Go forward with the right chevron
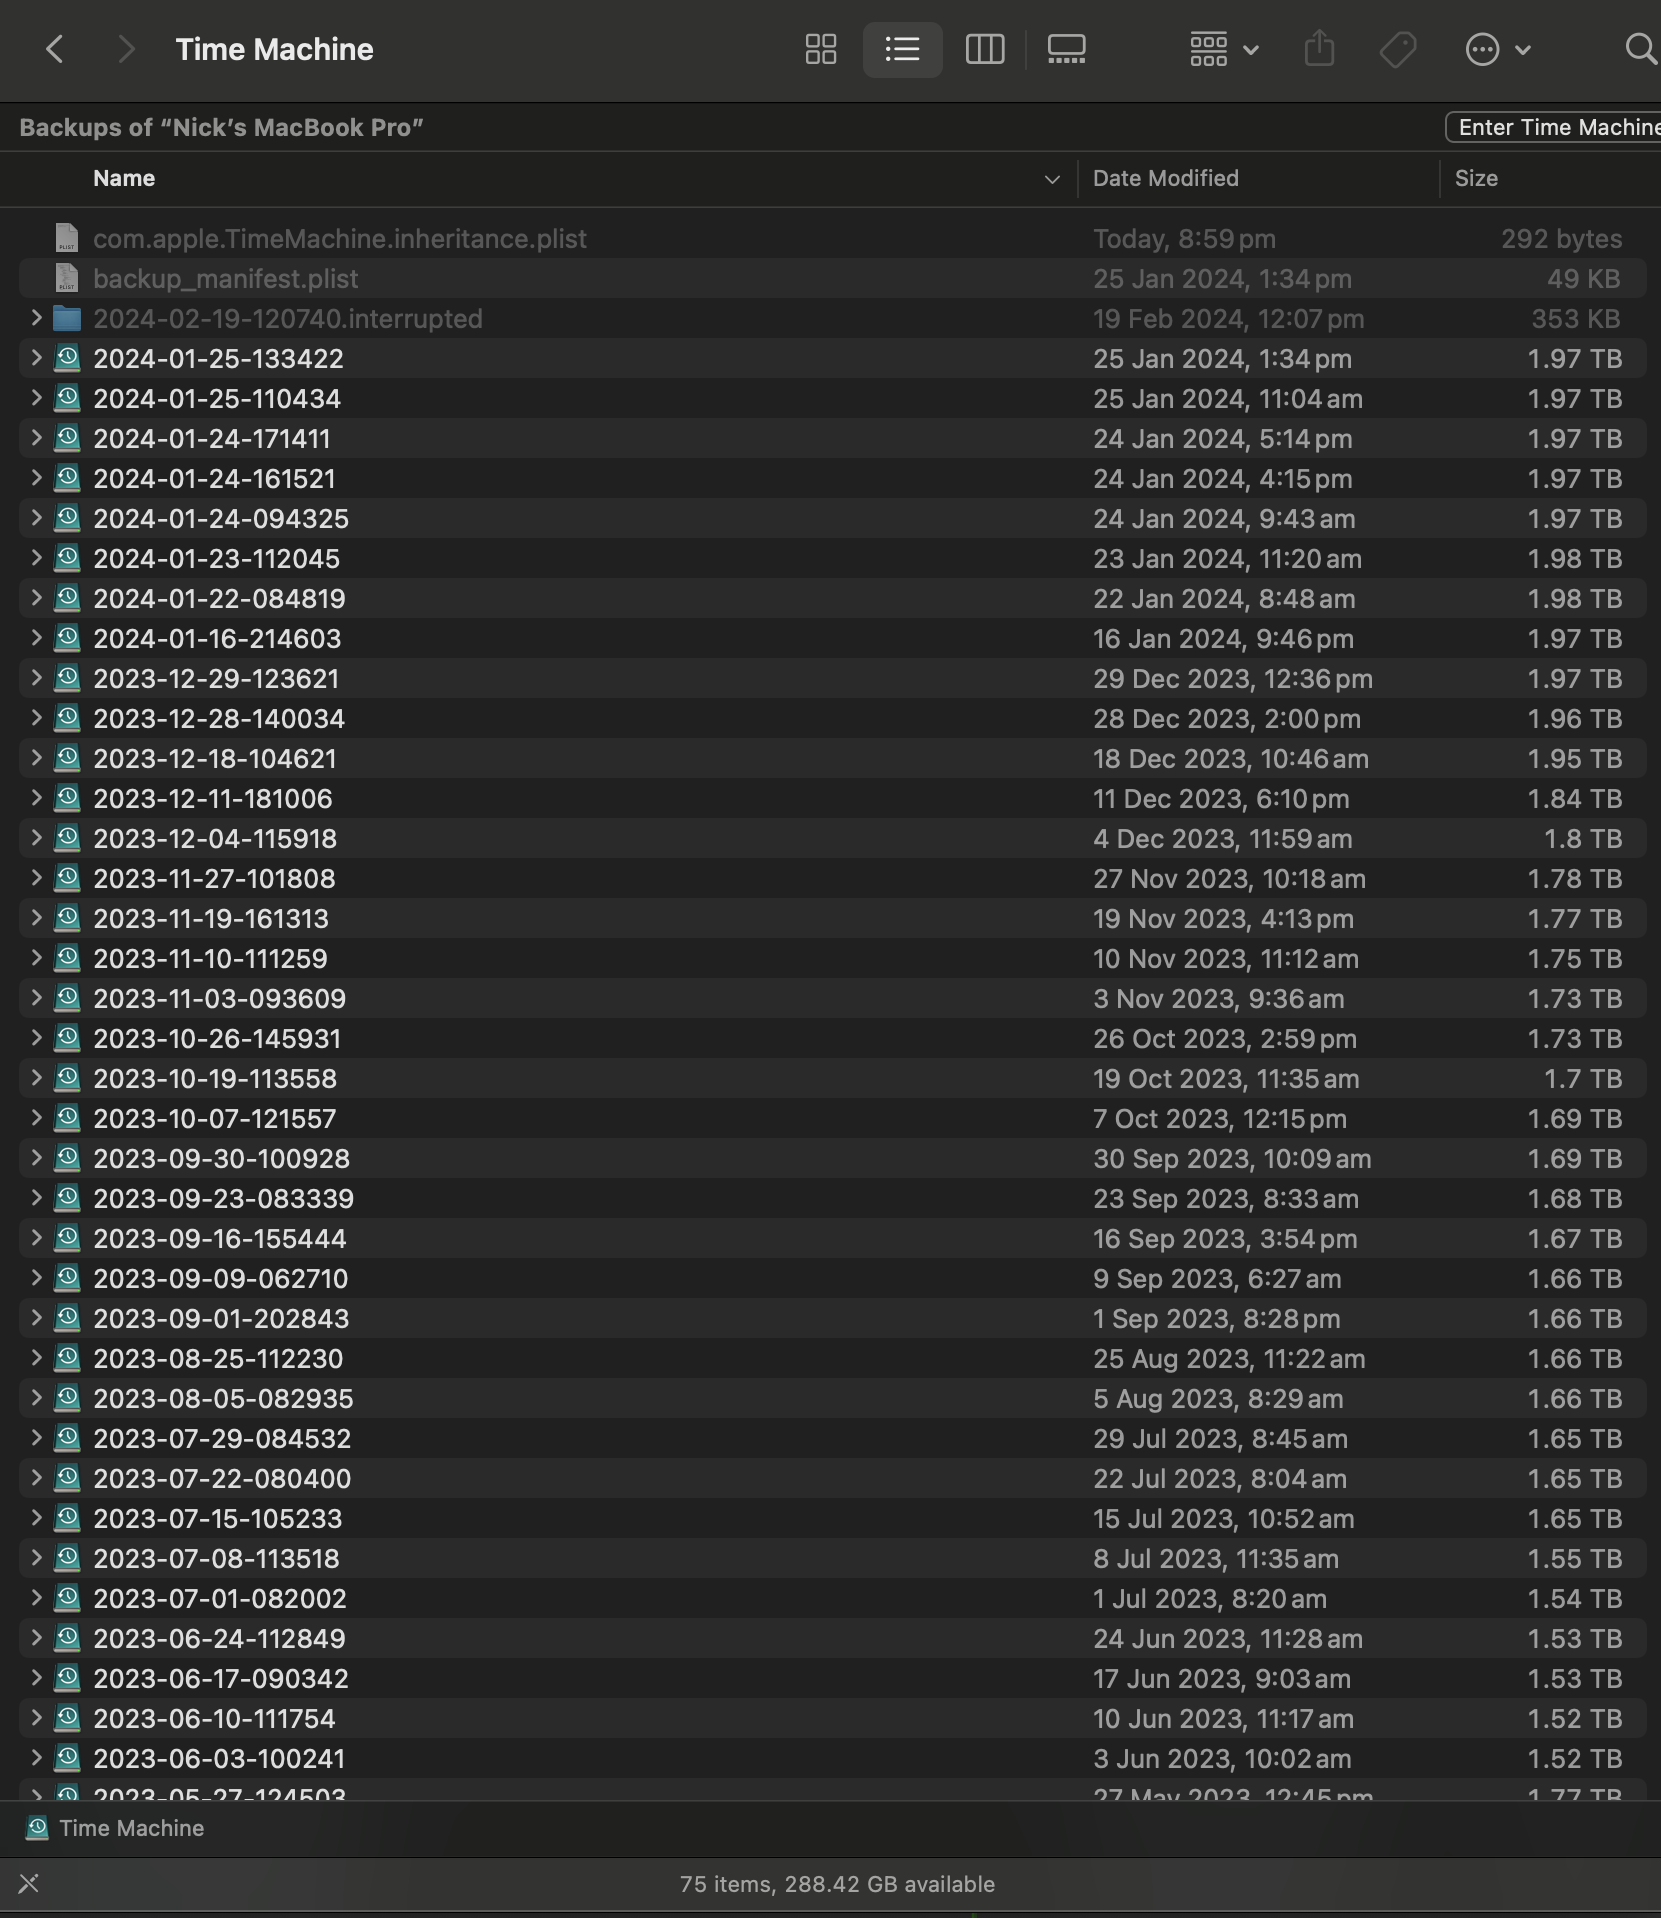1661x1918 pixels. point(126,49)
